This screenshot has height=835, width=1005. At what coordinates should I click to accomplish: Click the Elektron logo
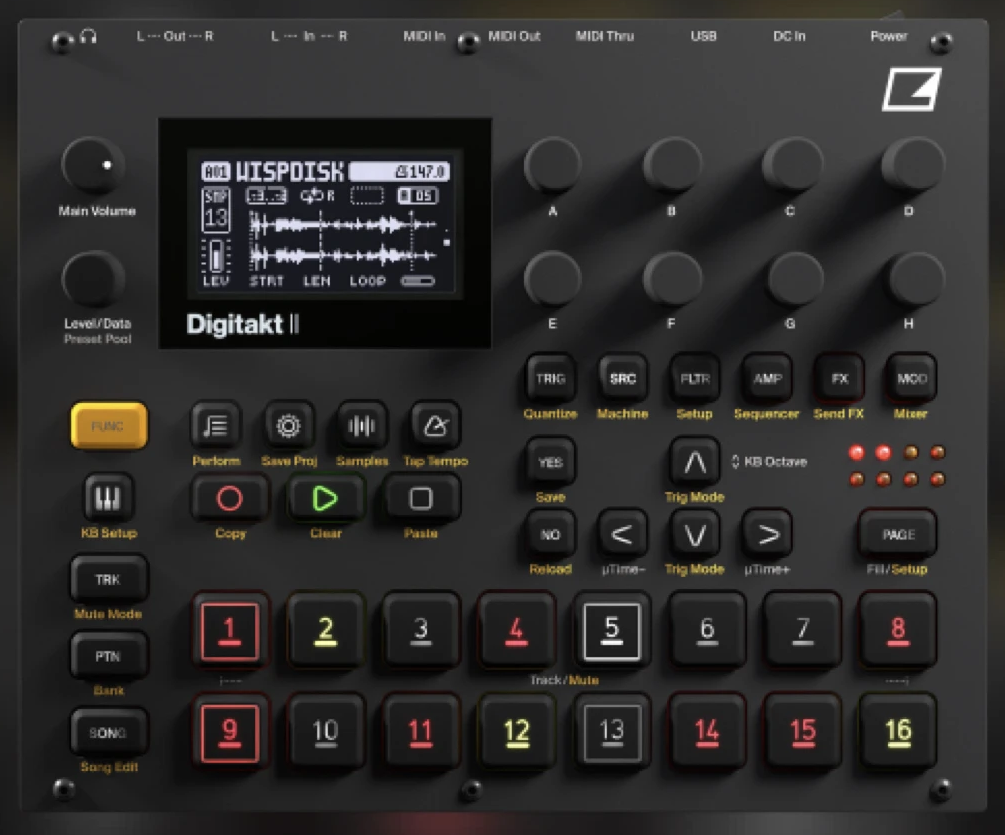(911, 90)
